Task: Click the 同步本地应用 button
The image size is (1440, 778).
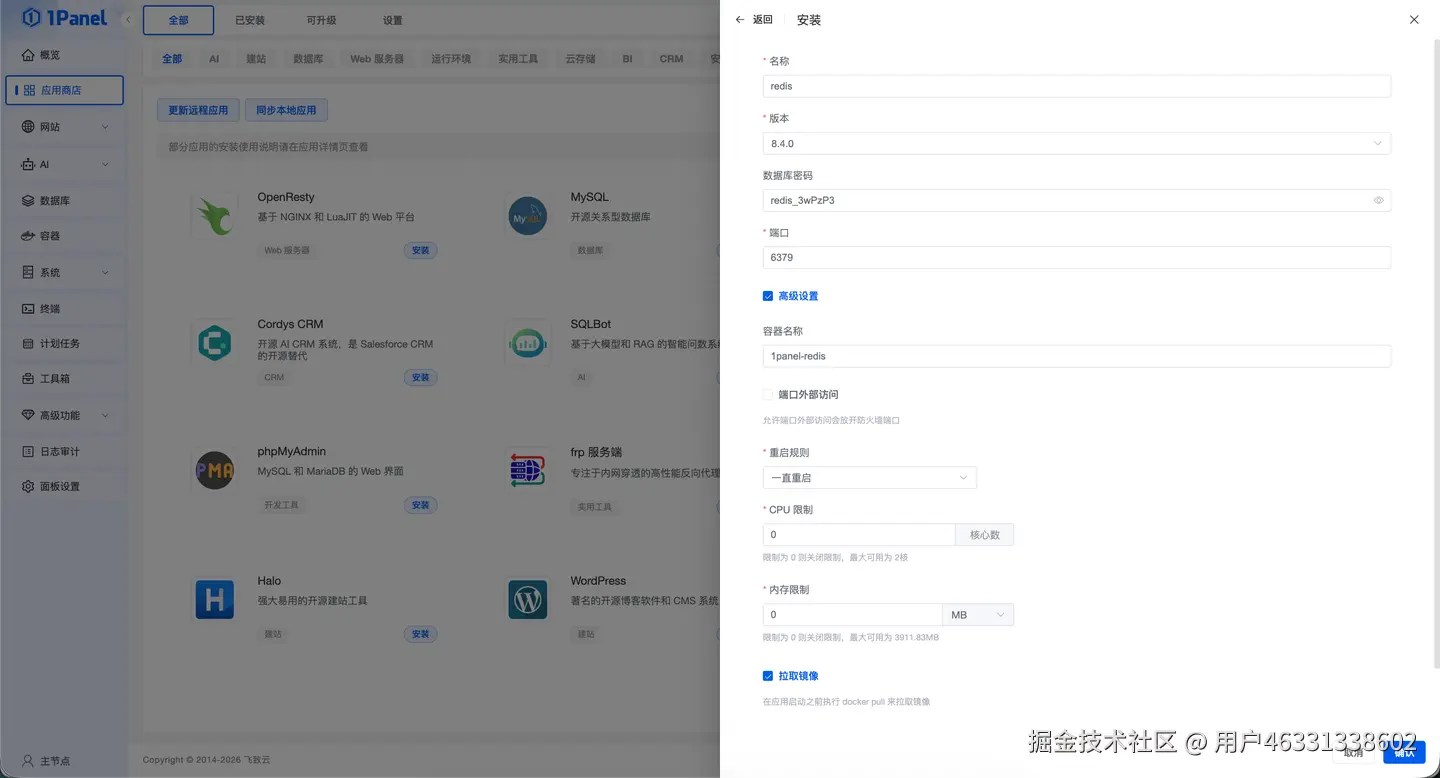Action: point(286,110)
